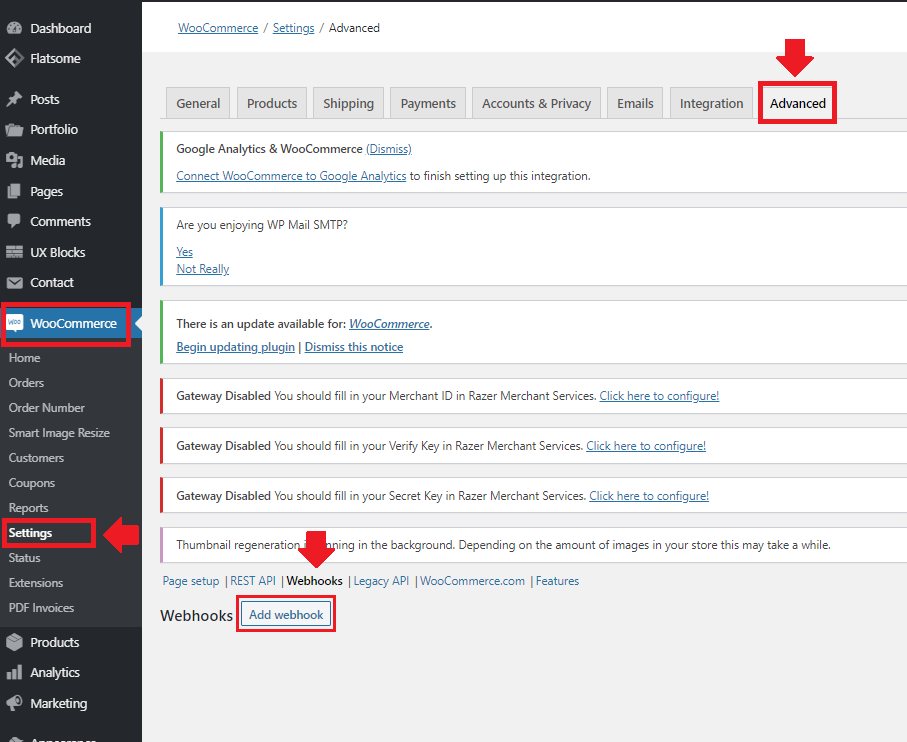Screen dimensions: 907x742
Task: Click the Dashboard gauge icon
Action: pos(14,28)
